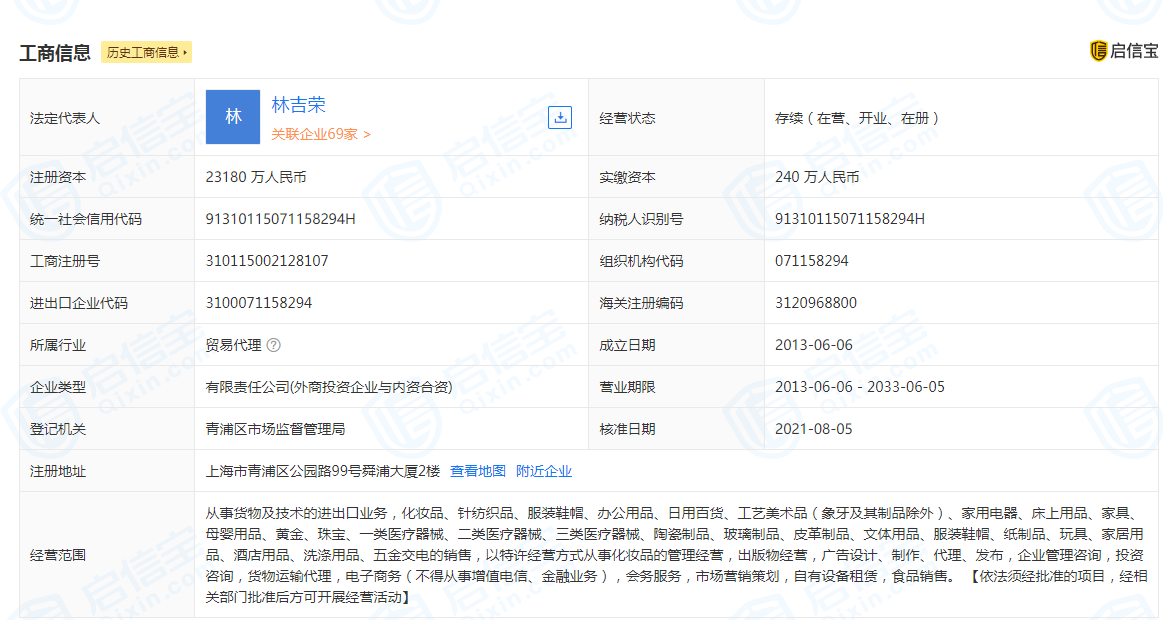Image resolution: width=1163 pixels, height=620 pixels.
Task: Click the 统一社会信用代码 label
Action: point(86,220)
